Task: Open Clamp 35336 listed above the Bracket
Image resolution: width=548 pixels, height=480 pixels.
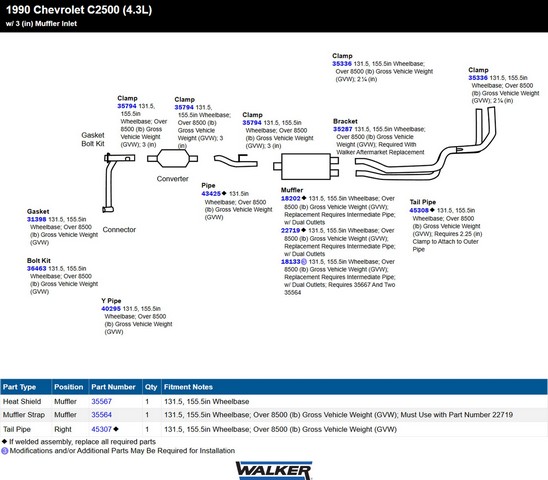Action: [x=342, y=64]
